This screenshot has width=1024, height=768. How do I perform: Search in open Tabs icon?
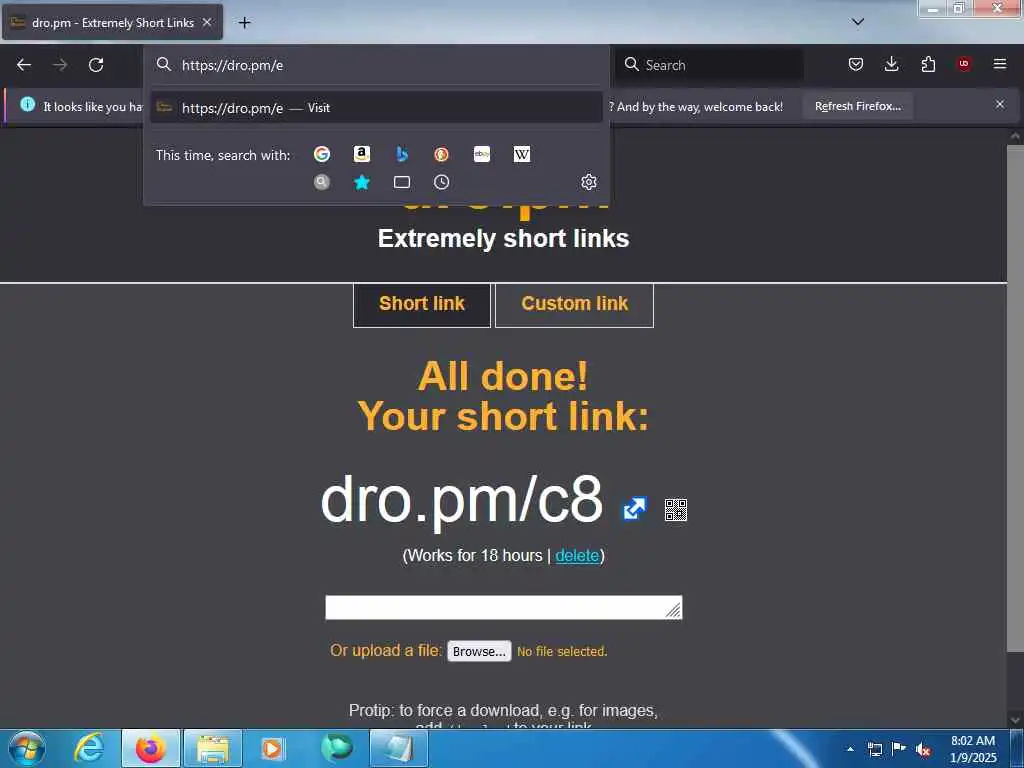402,182
